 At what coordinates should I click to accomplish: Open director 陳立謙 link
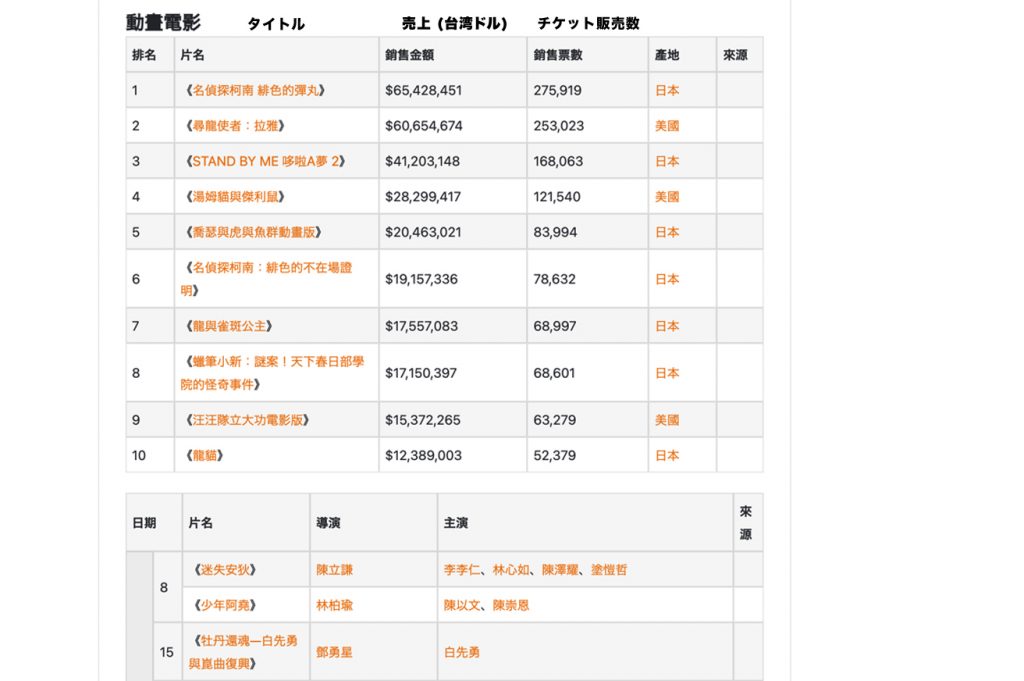coord(334,569)
